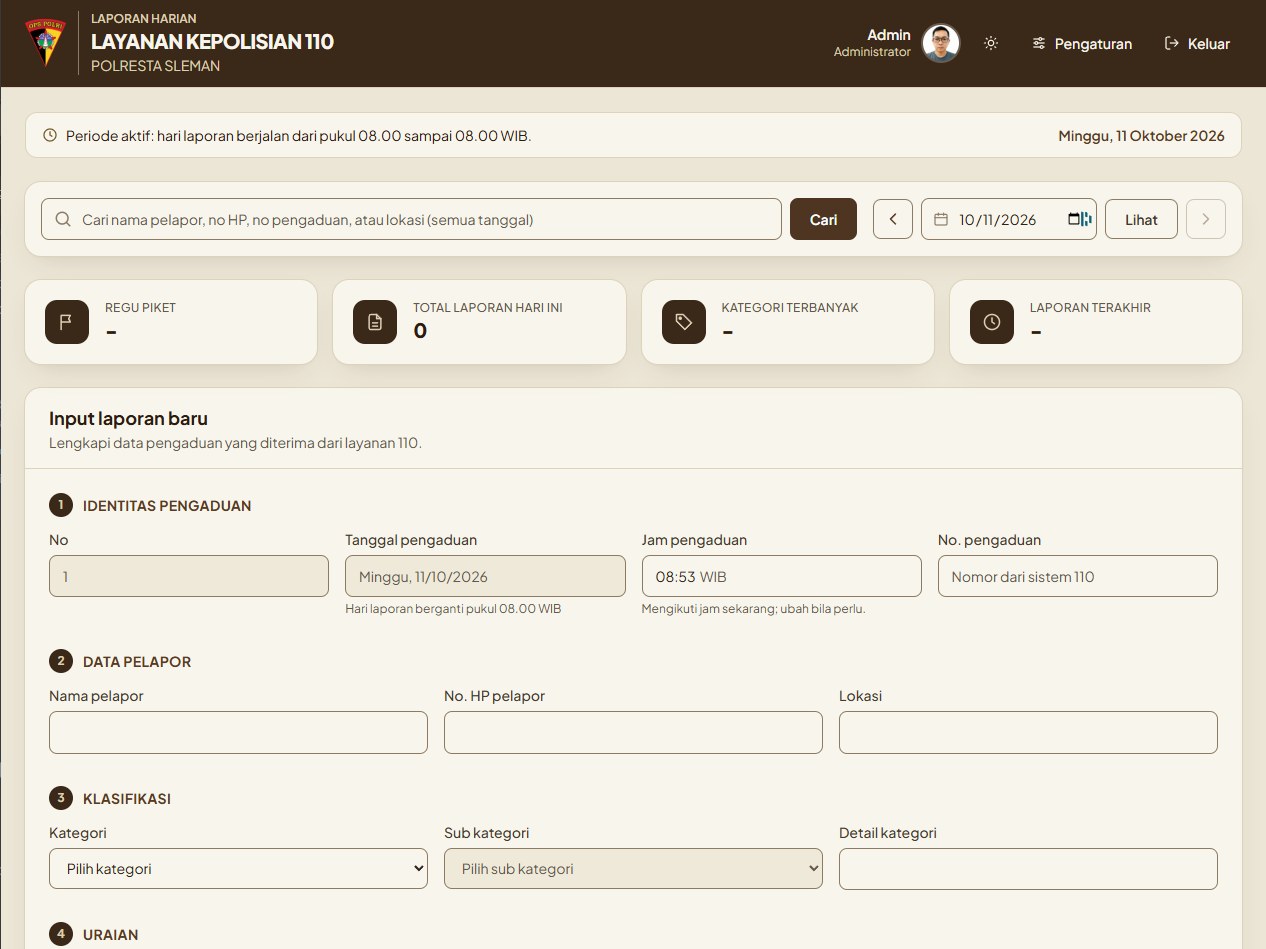1266x949 pixels.
Task: Click the teal bars icon in the date field
Action: pyautogui.click(x=1086, y=219)
